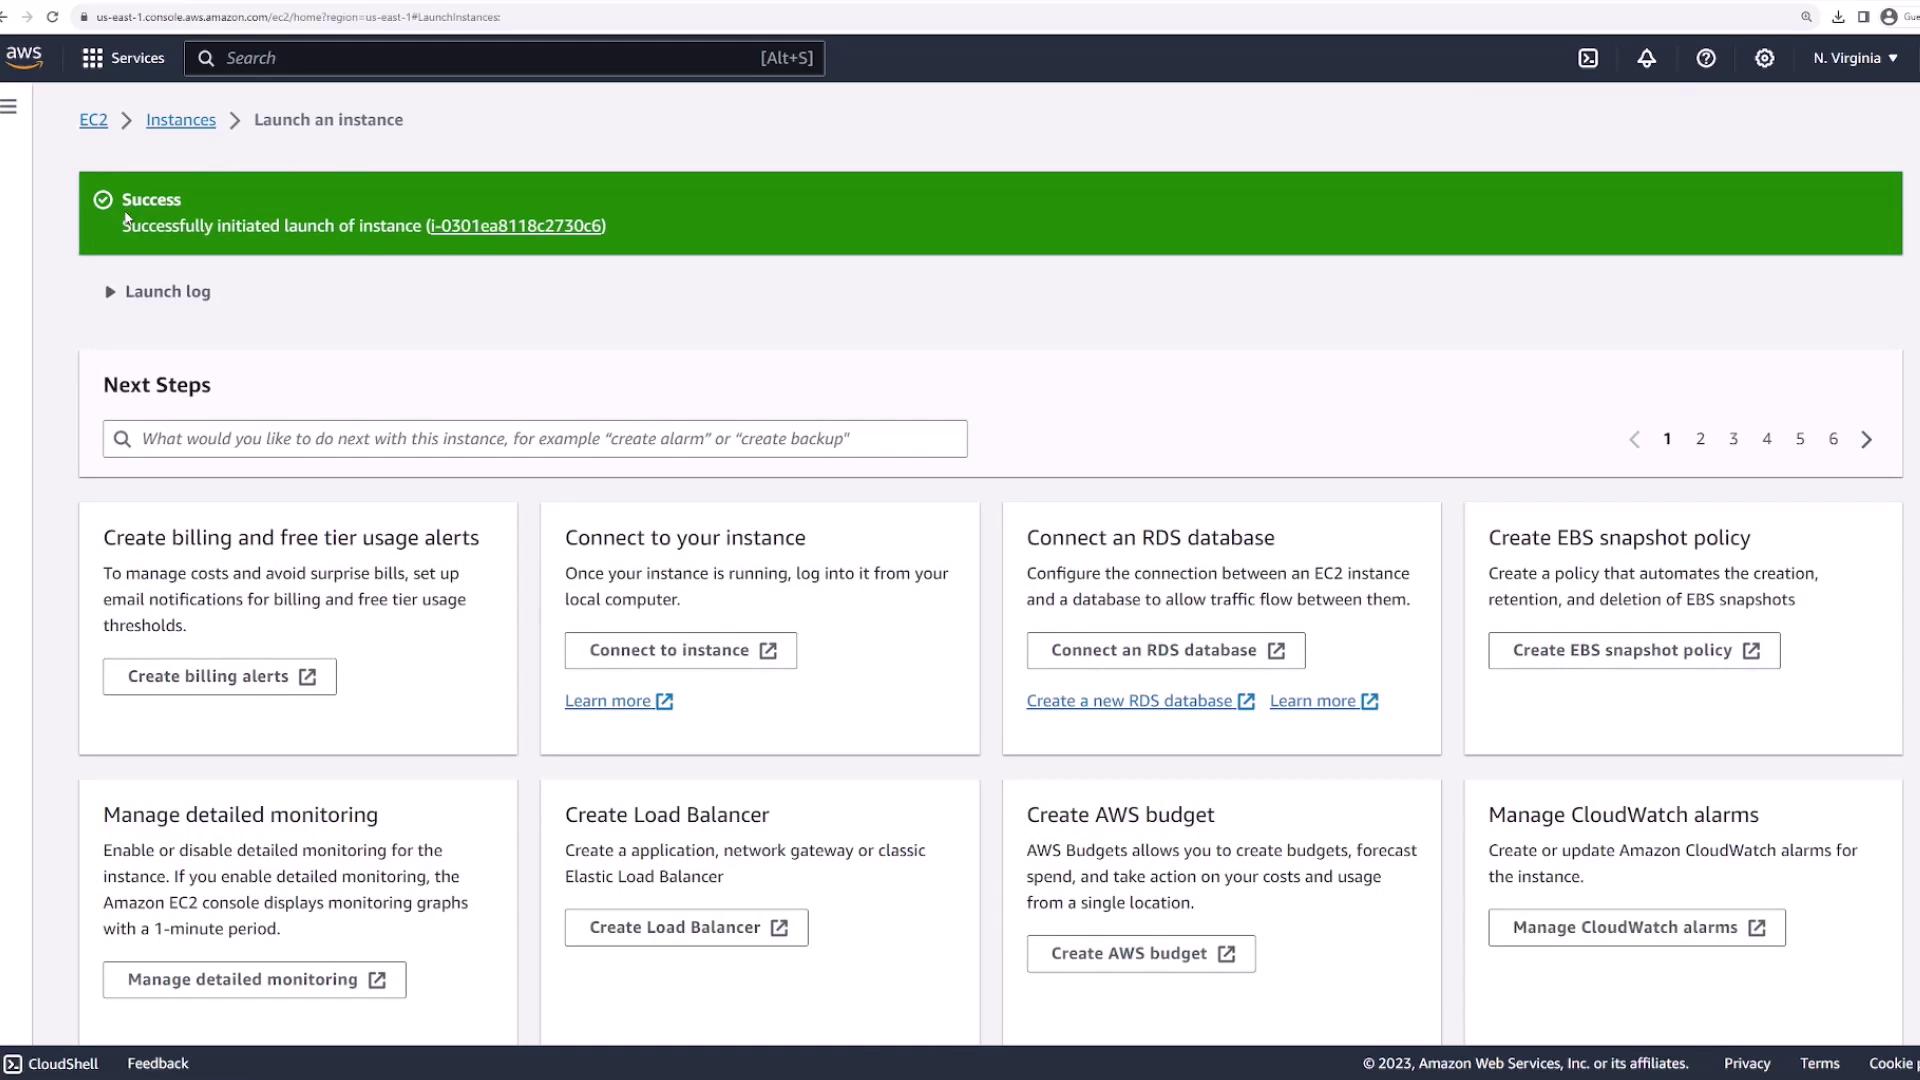Go to the next page of Next Steps
The image size is (1920, 1080).
point(1866,439)
